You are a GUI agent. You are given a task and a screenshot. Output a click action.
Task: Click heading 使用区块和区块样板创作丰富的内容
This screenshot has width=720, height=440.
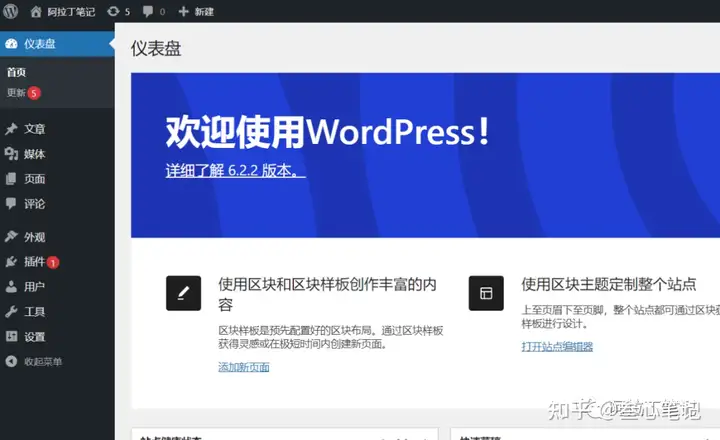coord(327,294)
